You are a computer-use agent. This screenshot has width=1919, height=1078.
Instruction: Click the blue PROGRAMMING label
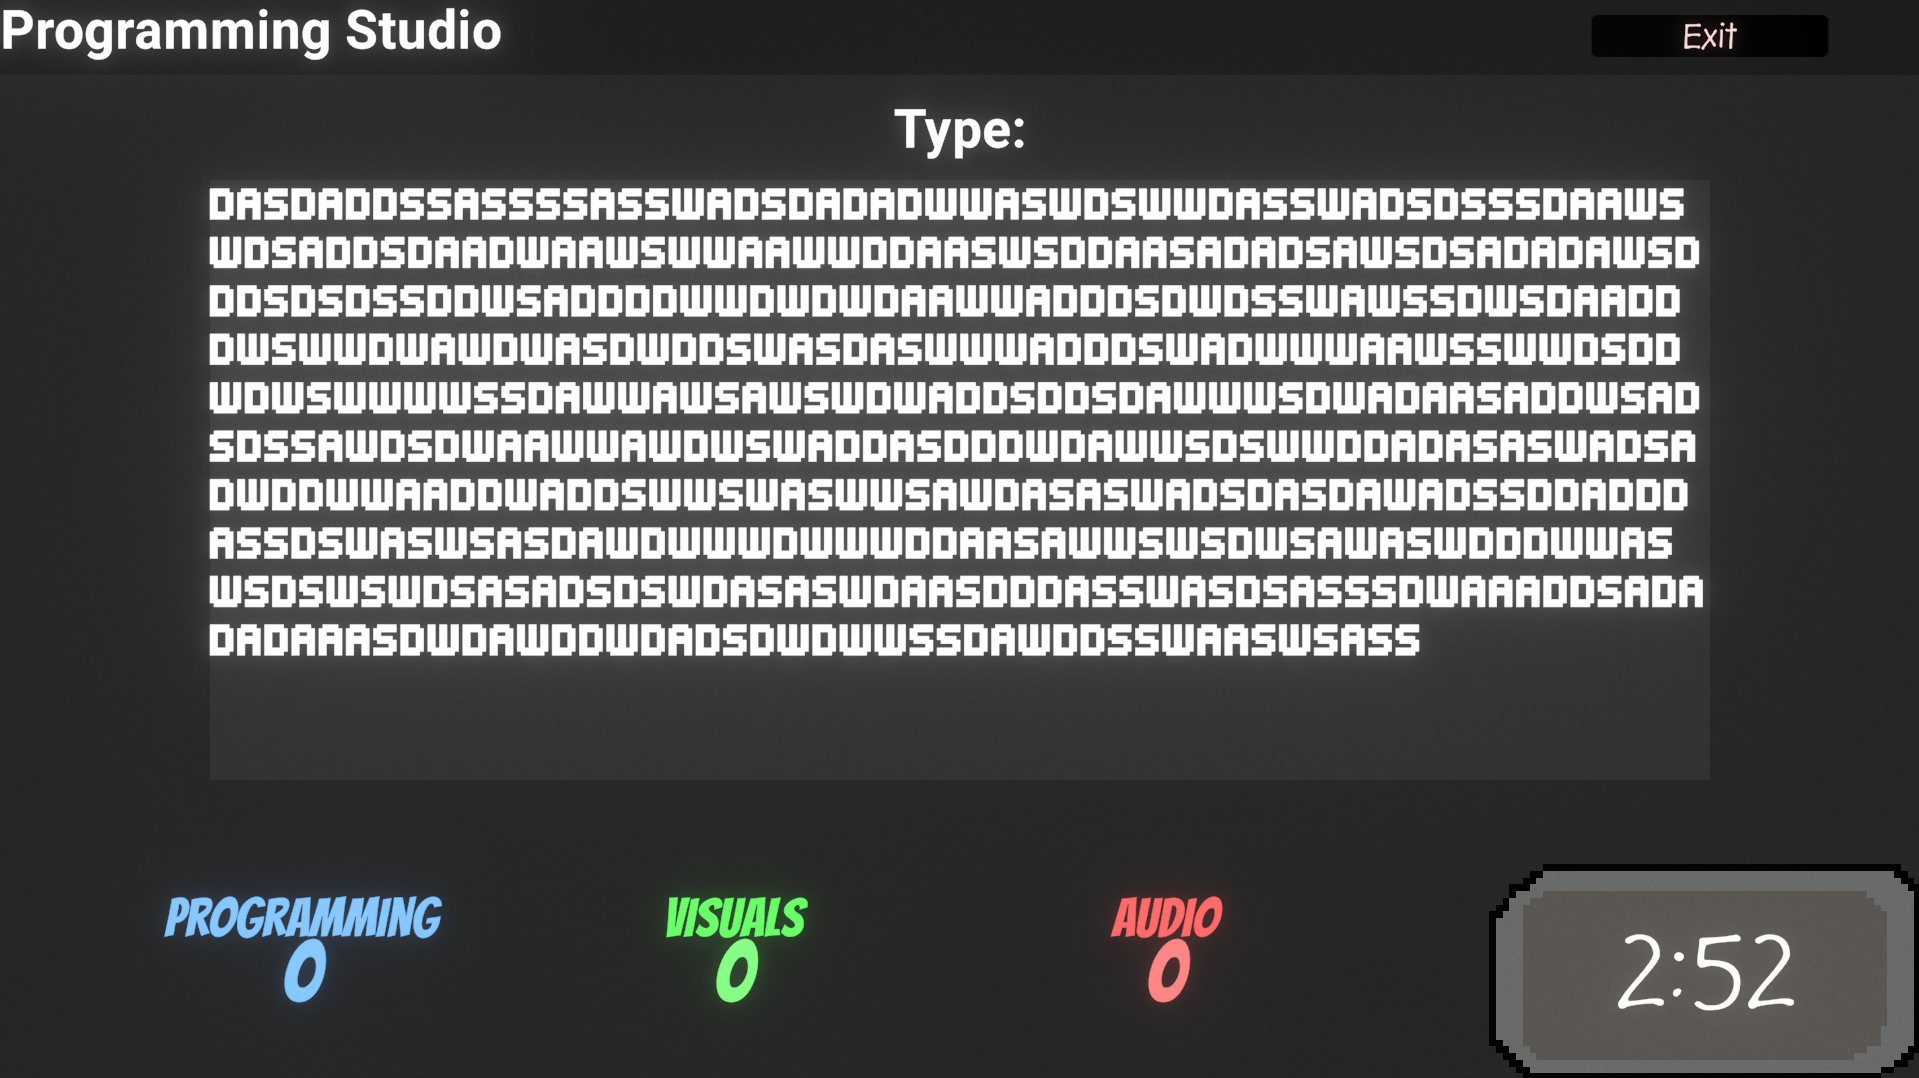pos(303,918)
